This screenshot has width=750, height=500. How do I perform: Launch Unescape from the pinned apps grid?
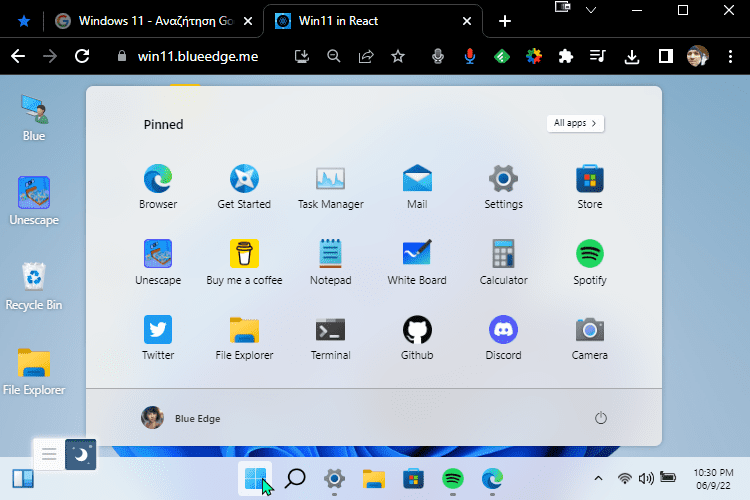(x=158, y=262)
